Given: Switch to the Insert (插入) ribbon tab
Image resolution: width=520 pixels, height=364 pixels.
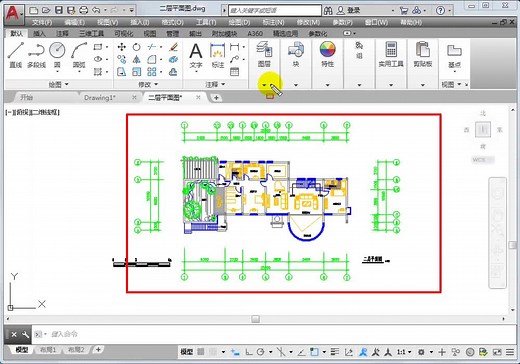Looking at the screenshot, I should pyautogui.click(x=39, y=33).
